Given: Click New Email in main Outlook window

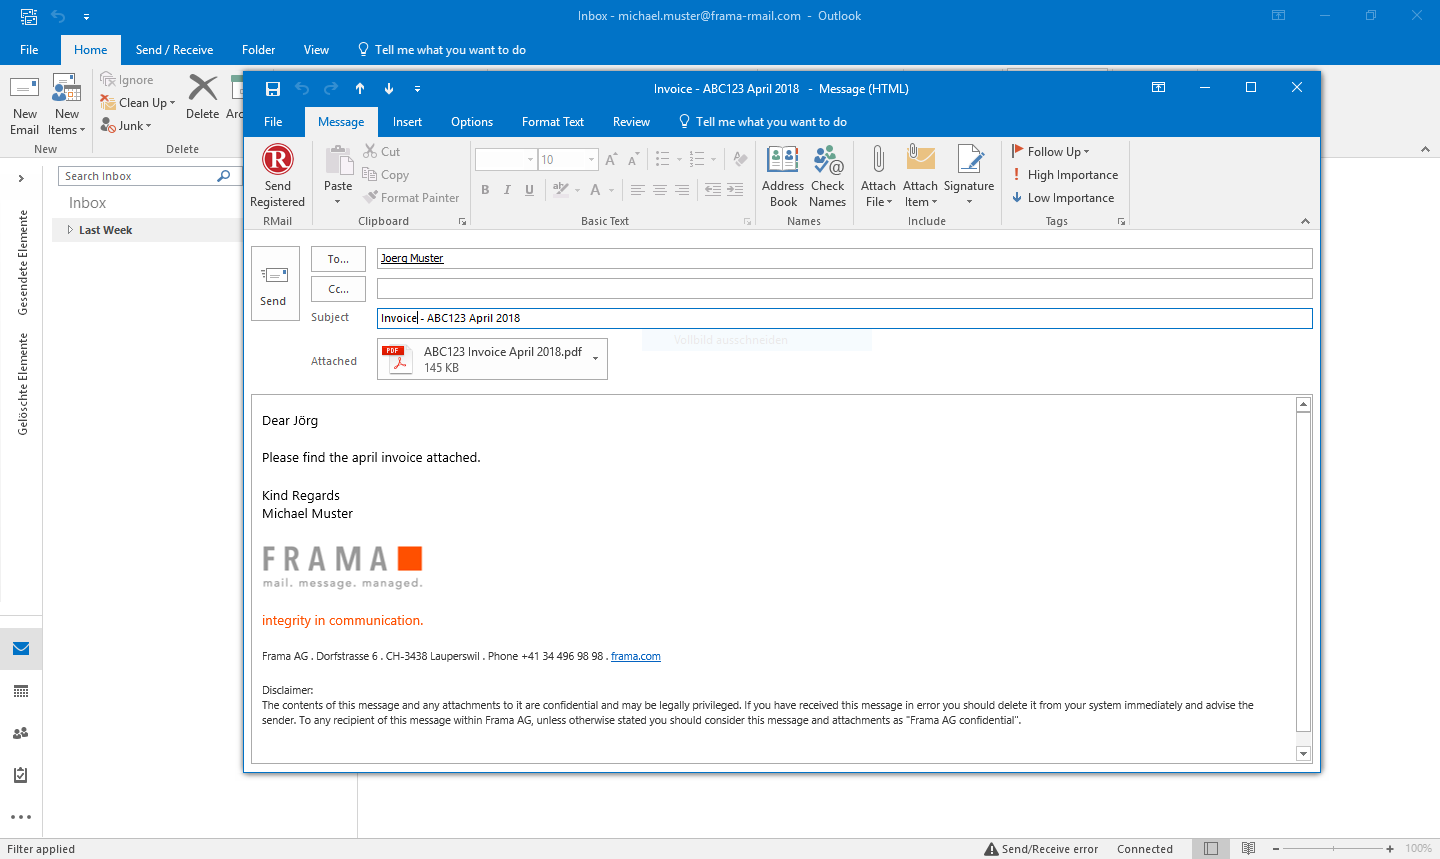Looking at the screenshot, I should [x=24, y=105].
